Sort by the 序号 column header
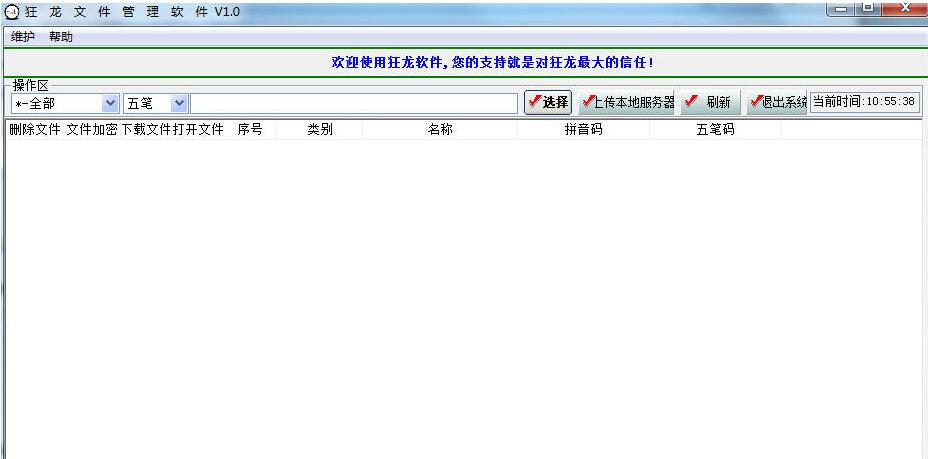The image size is (928, 459). [250, 130]
